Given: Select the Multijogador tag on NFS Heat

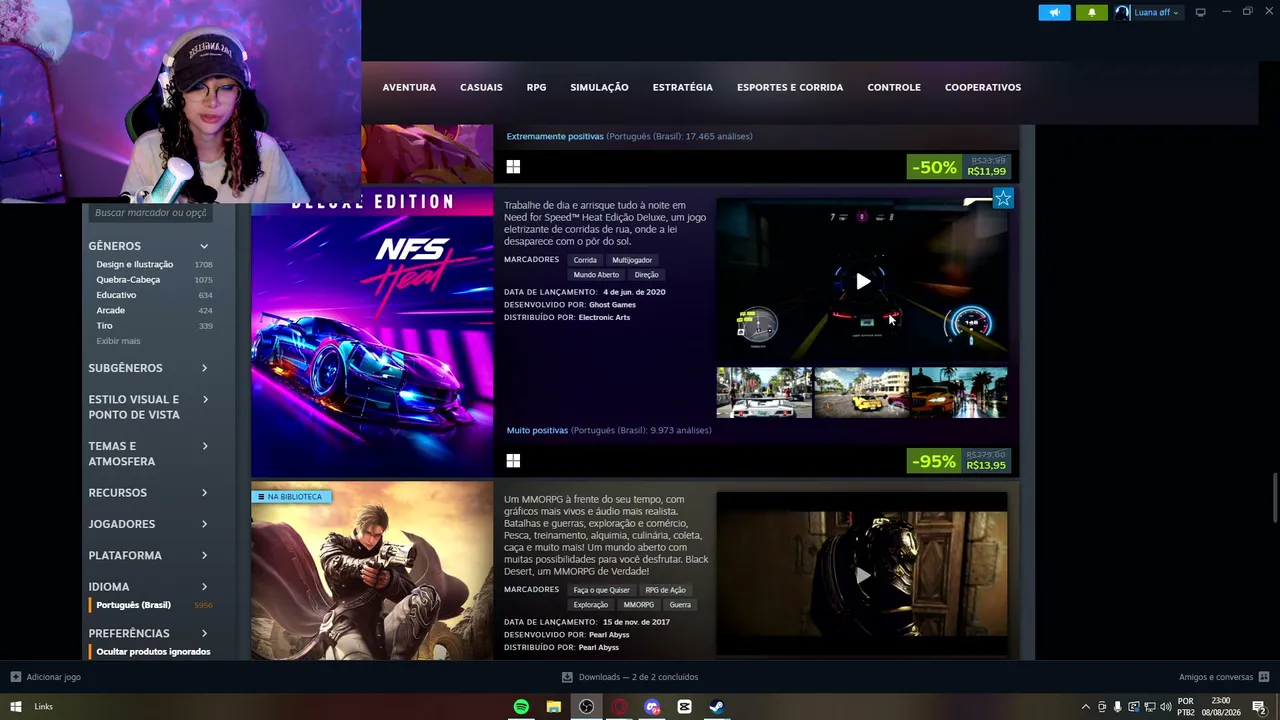Looking at the screenshot, I should pos(632,260).
